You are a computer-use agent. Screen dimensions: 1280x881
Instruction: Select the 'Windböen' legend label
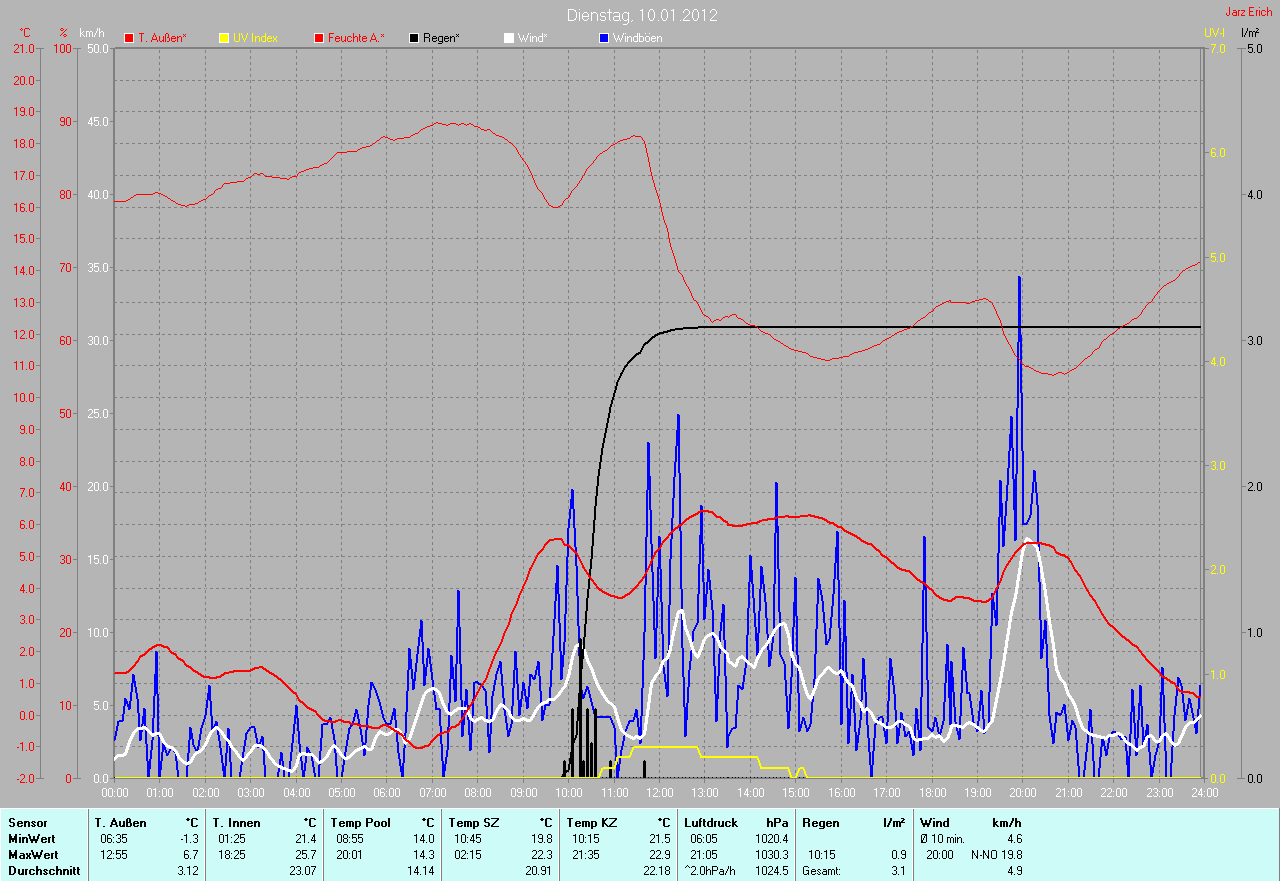(637, 38)
